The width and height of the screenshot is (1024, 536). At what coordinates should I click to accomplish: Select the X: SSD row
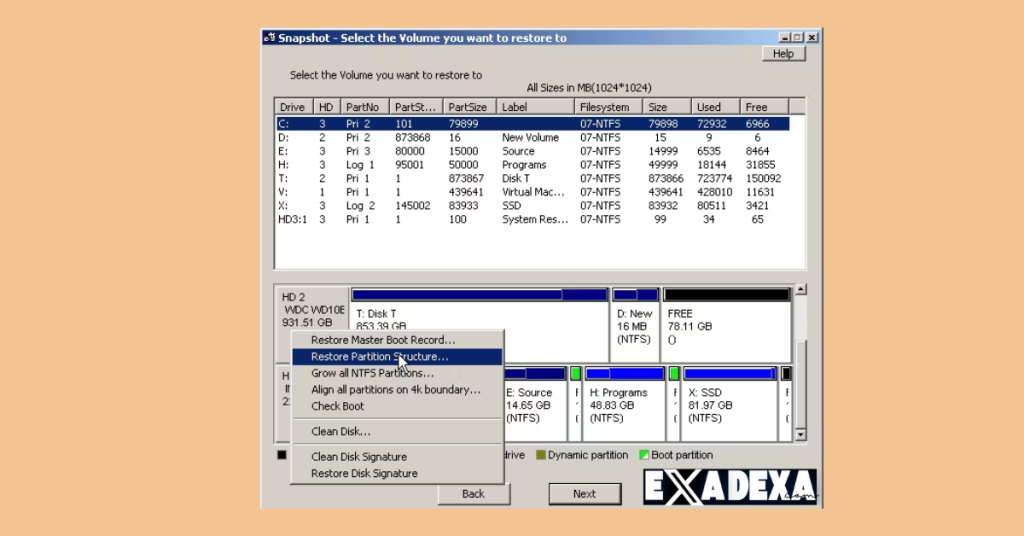532,206
